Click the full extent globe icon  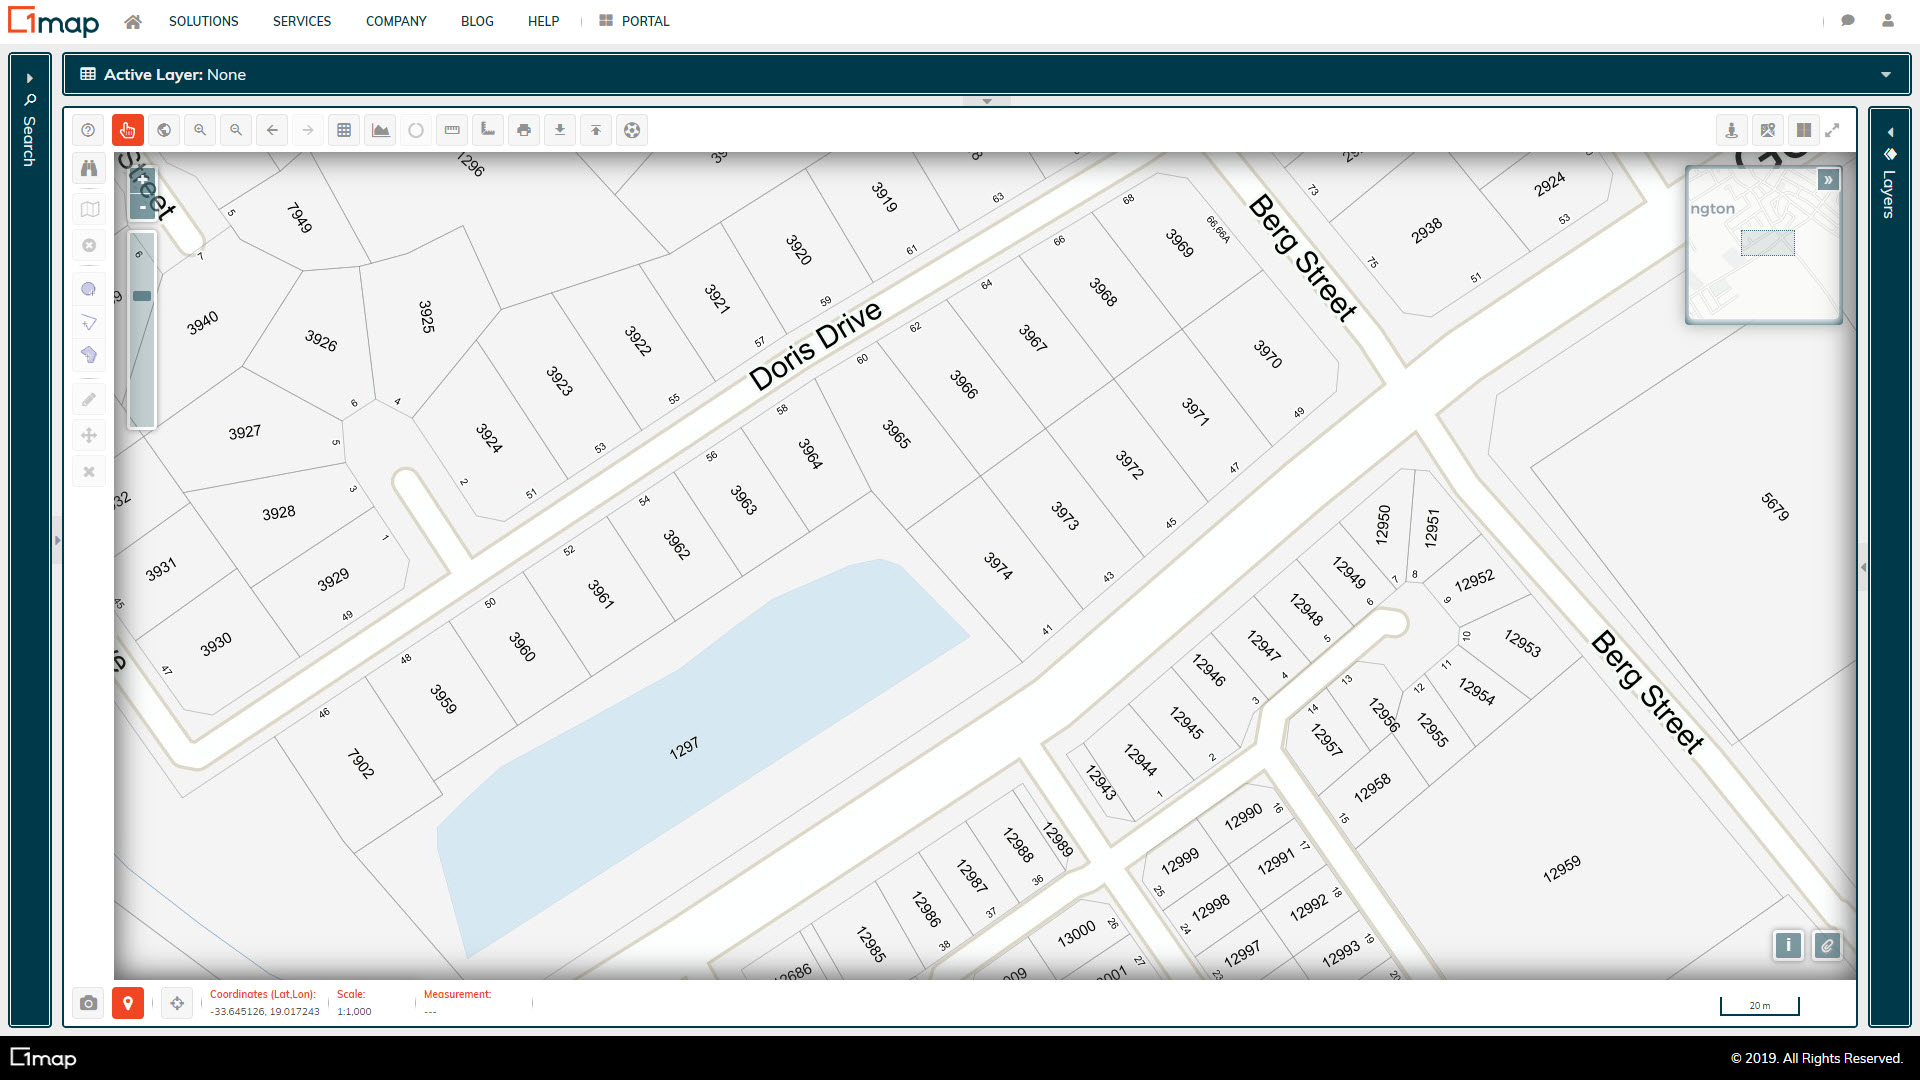pyautogui.click(x=164, y=130)
